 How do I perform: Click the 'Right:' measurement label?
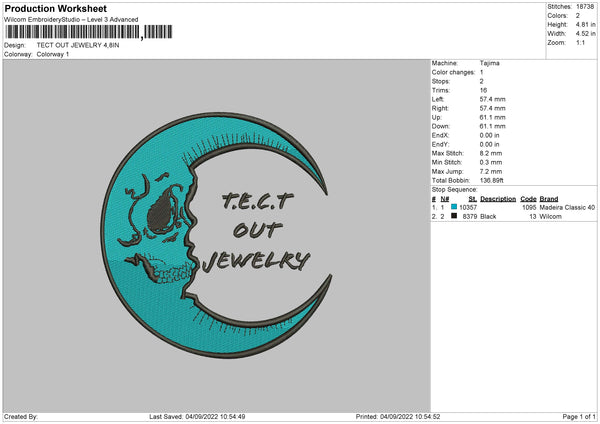click(x=440, y=108)
